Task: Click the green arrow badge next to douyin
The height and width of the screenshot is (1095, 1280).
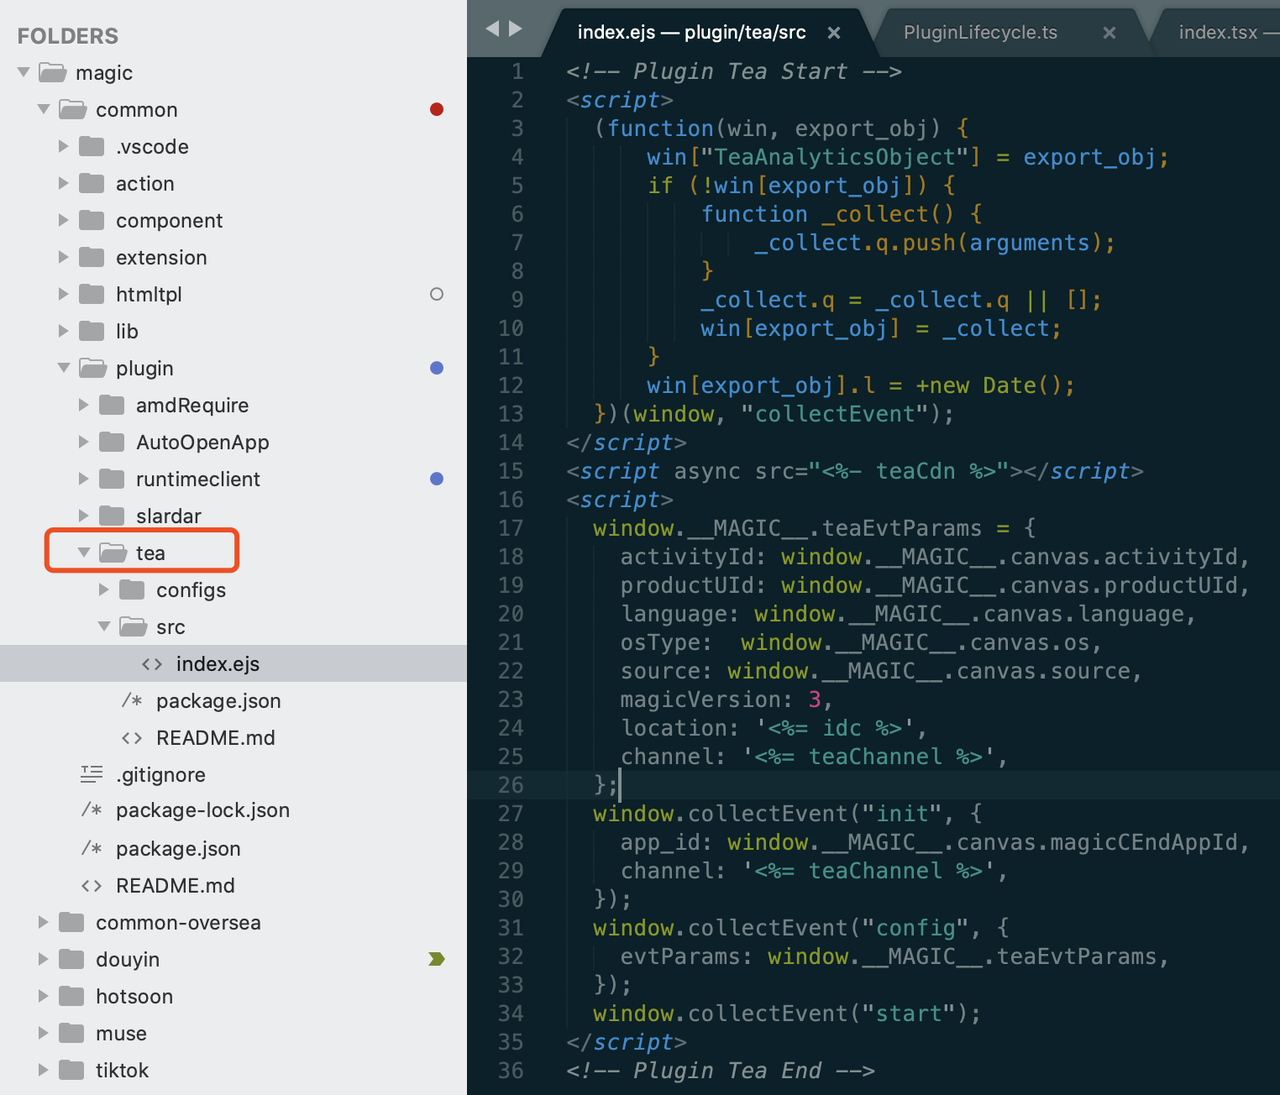Action: pos(436,959)
